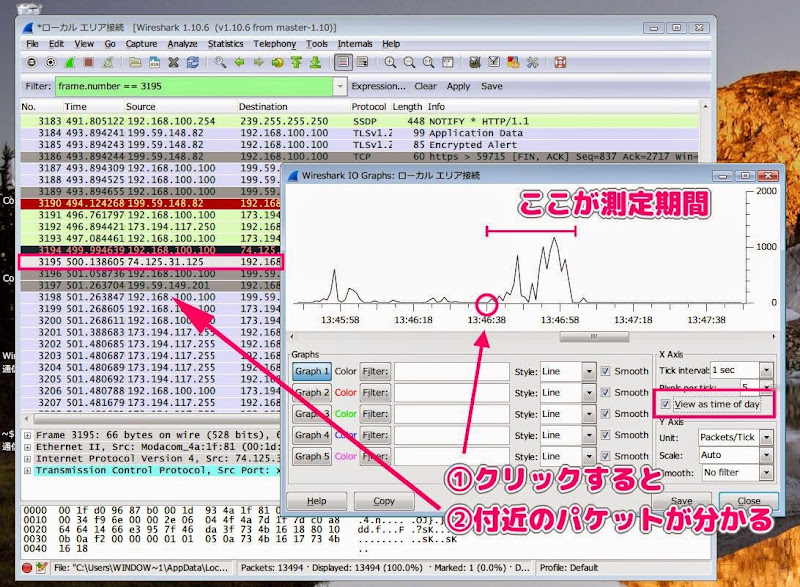Expand Internet Protocol Version 4 row
Screen dimensions: 800x587
pos(28,459)
